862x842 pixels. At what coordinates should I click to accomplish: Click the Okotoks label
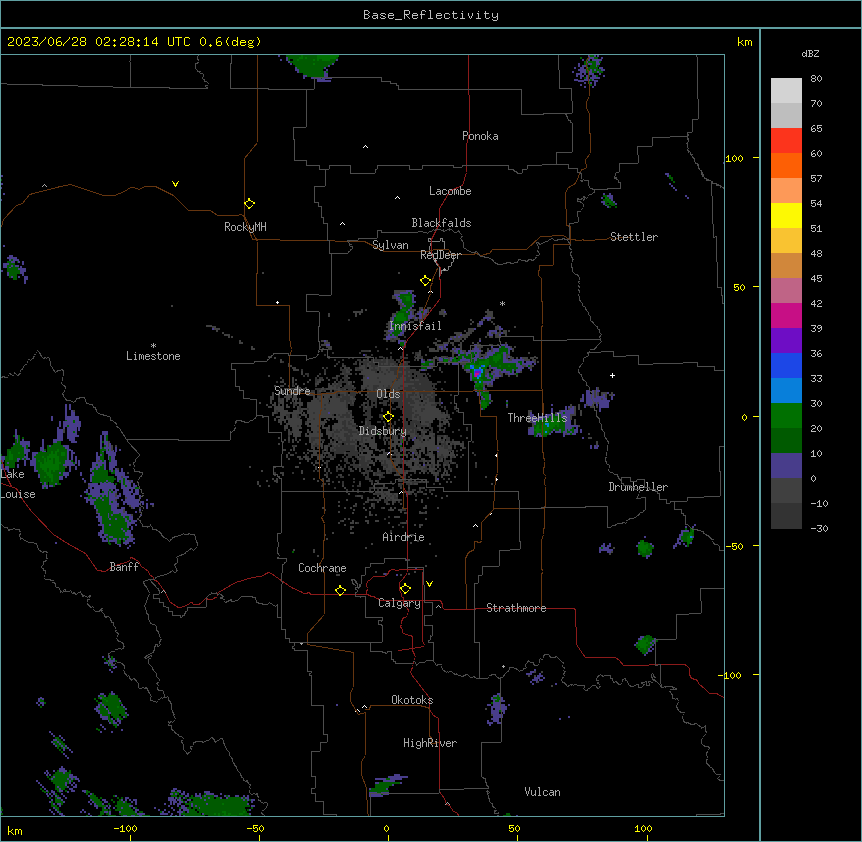click(412, 700)
